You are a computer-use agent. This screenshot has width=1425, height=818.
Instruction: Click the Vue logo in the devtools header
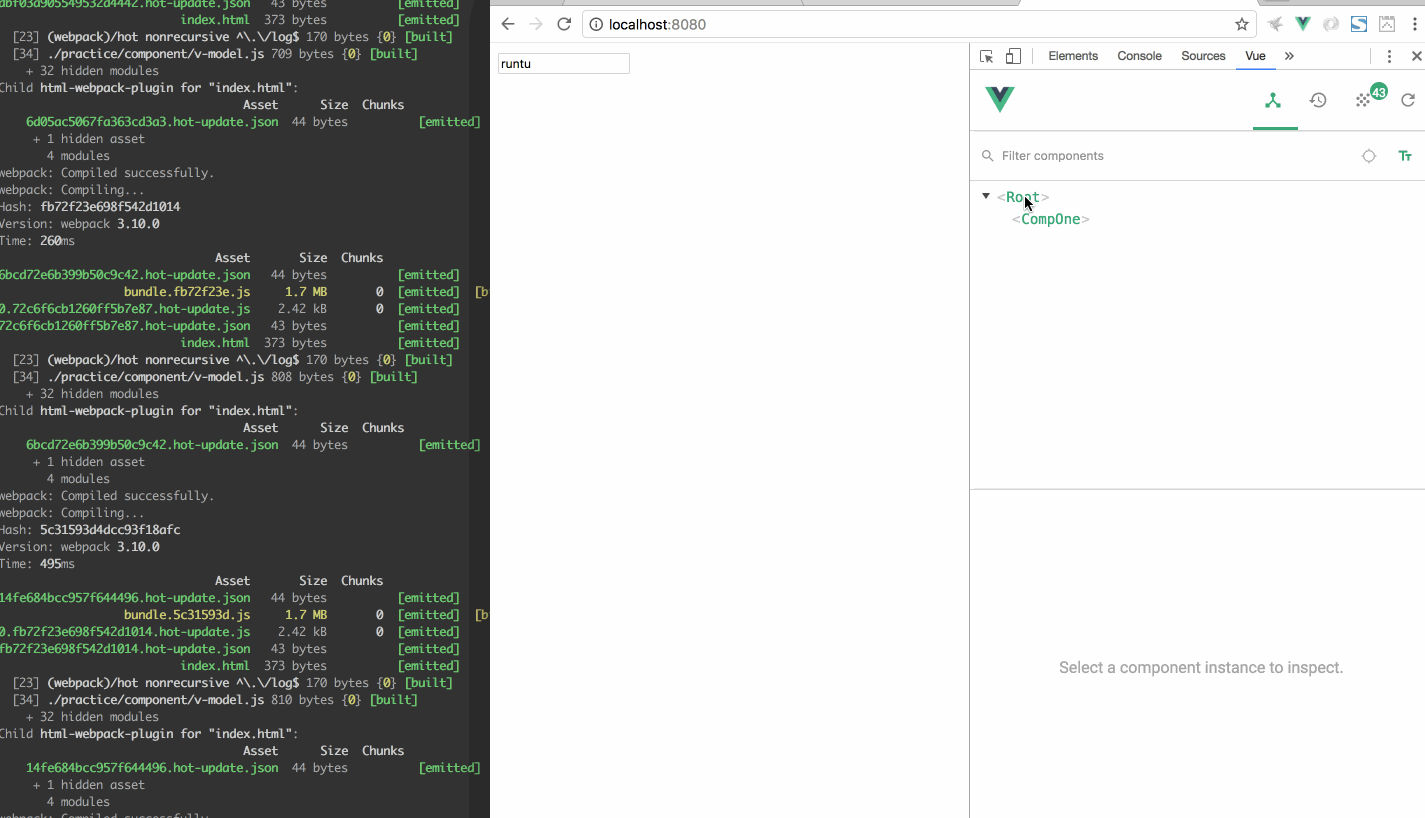pos(1000,99)
